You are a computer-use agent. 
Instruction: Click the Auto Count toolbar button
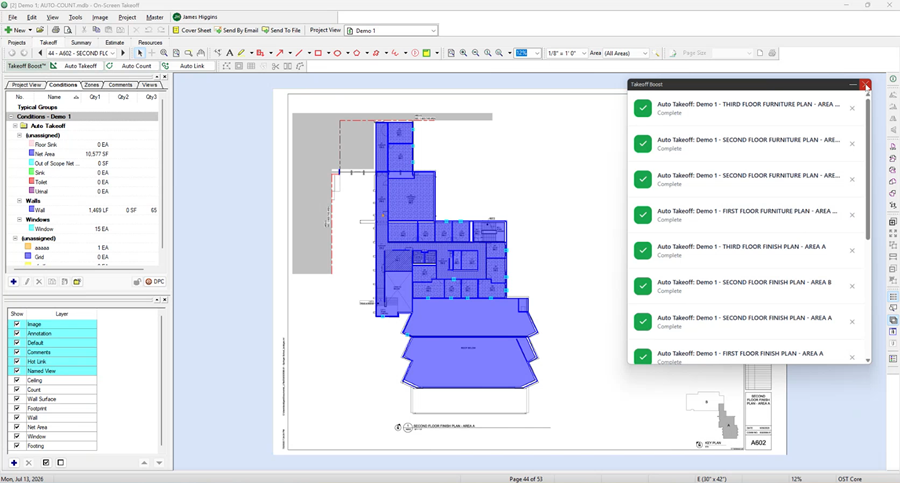tap(131, 66)
